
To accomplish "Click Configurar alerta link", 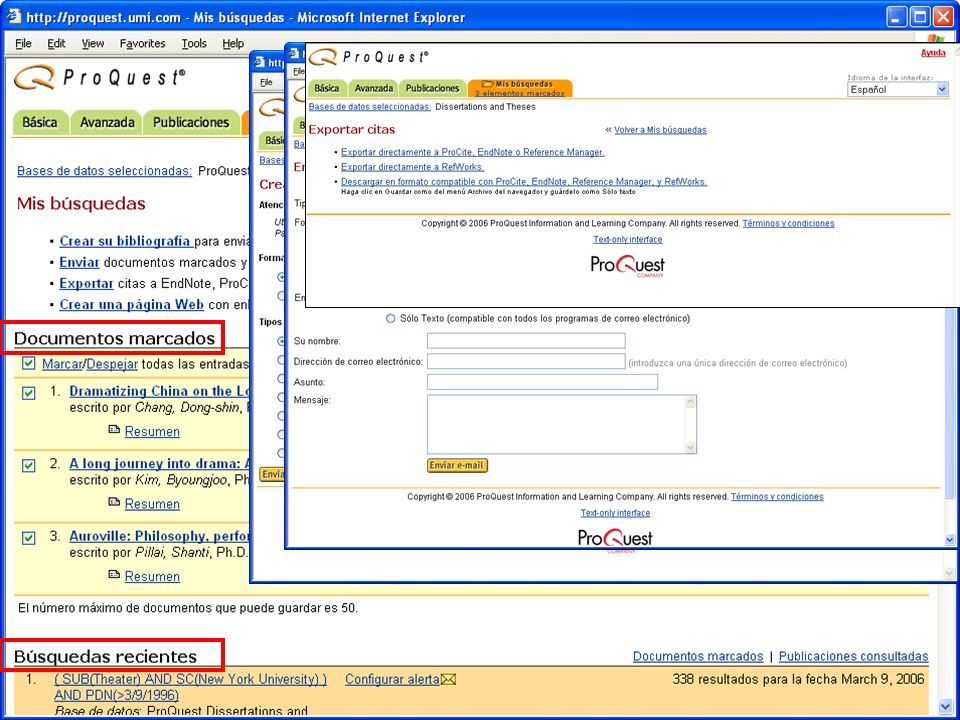I will click(x=392, y=679).
